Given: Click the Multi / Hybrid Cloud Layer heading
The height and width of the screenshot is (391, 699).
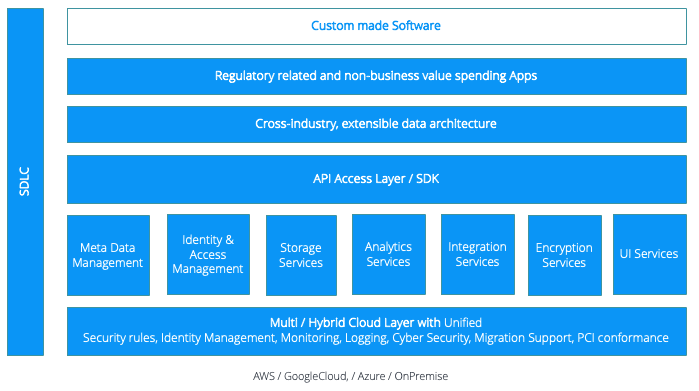Looking at the screenshot, I should [x=376, y=322].
